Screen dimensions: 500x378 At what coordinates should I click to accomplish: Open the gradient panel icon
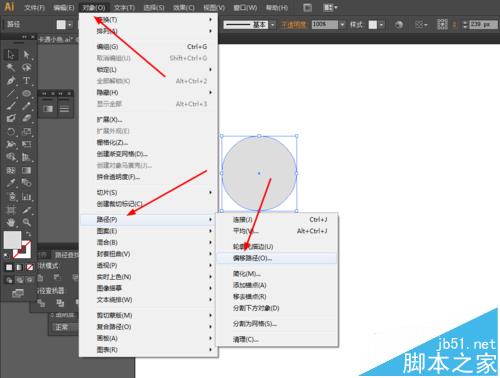click(x=48, y=109)
